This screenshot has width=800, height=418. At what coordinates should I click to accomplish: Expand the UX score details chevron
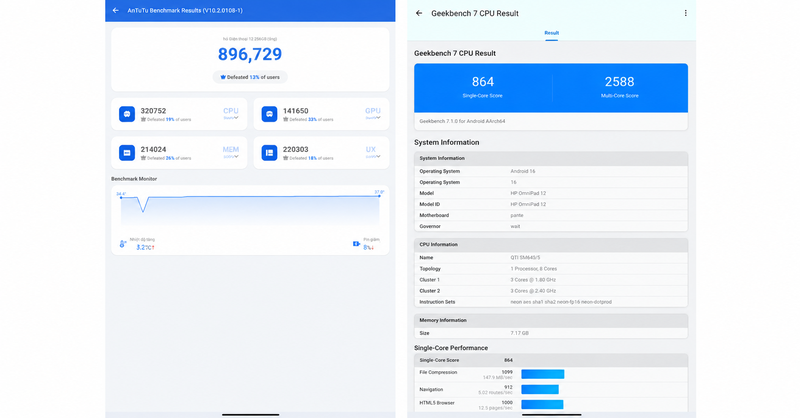pyautogui.click(x=378, y=157)
